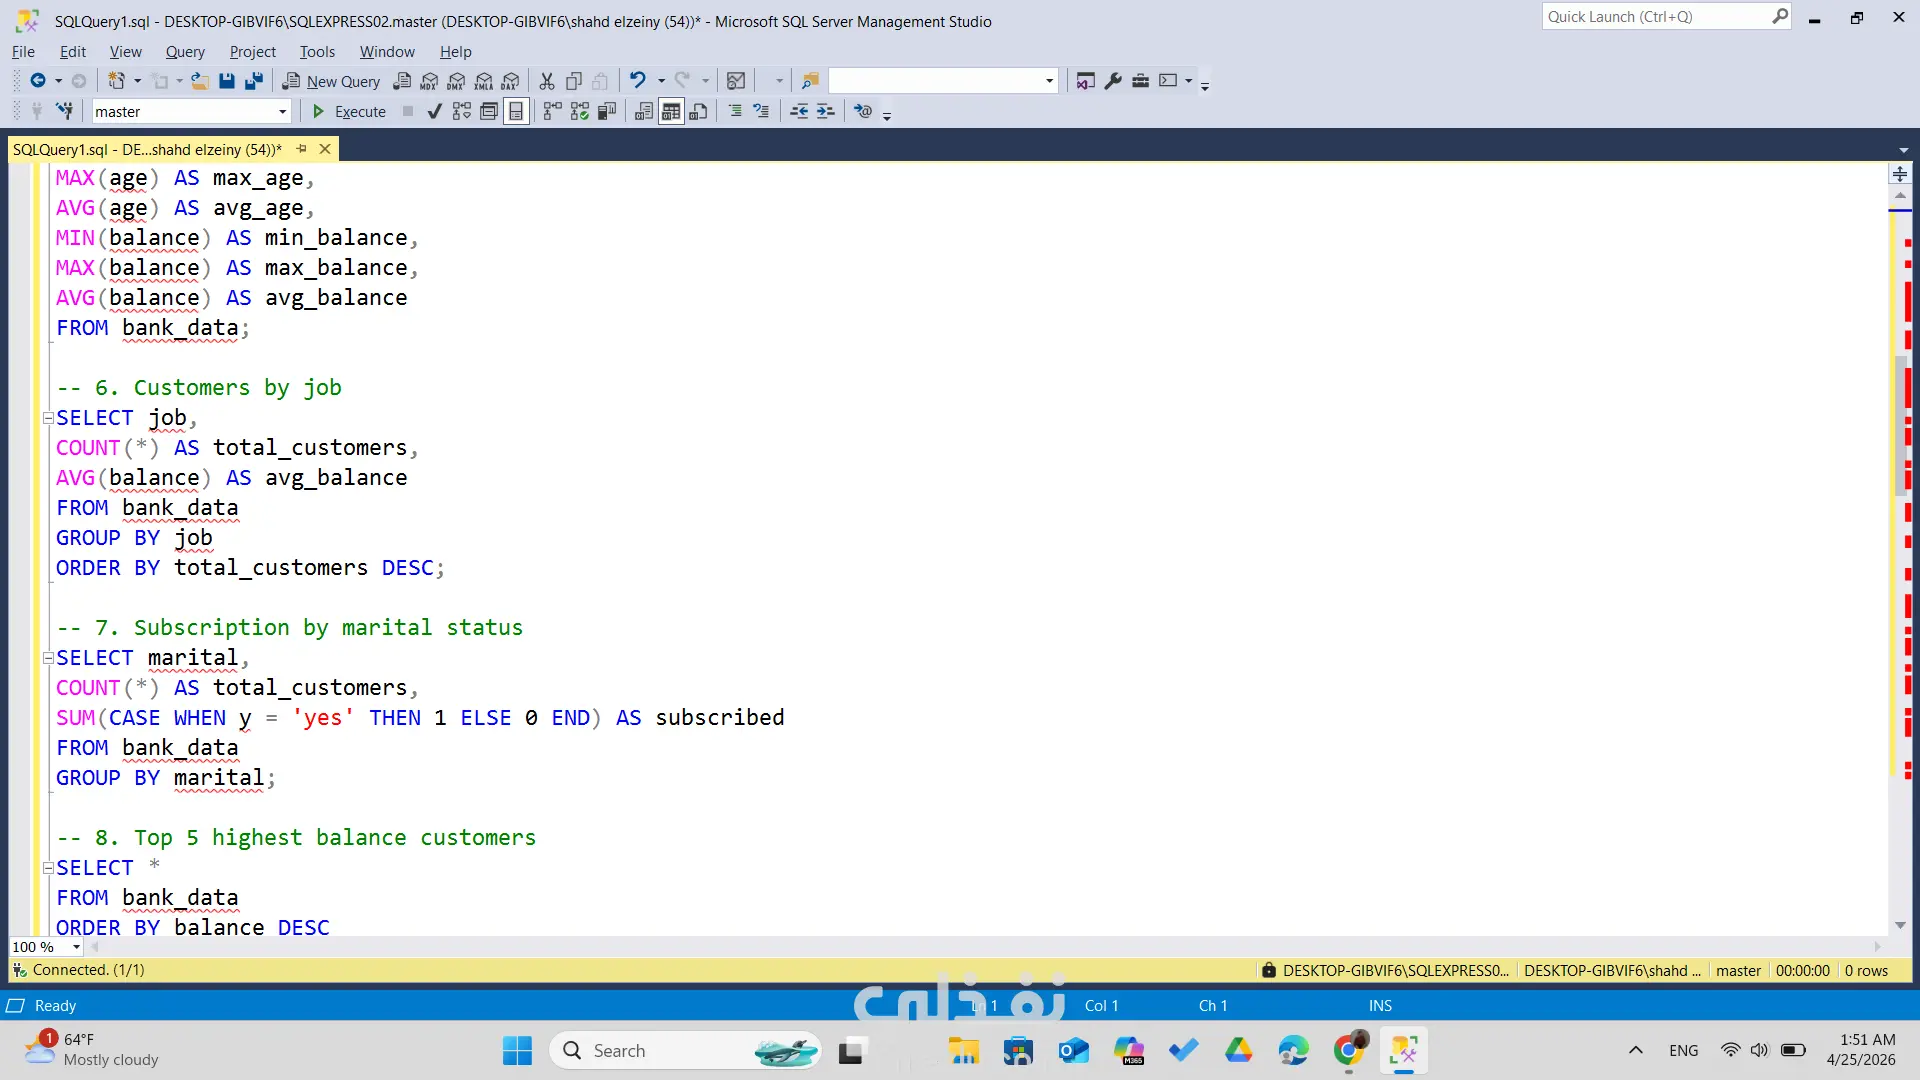Toggle Include Live Query Statistics
The height and width of the screenshot is (1080, 1920).
[579, 111]
